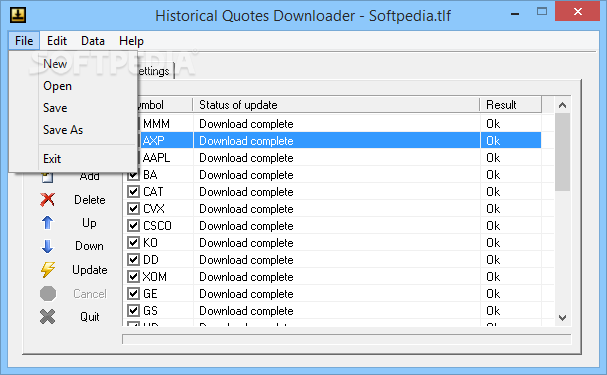Click the blue Down arrow icon

tap(48, 246)
